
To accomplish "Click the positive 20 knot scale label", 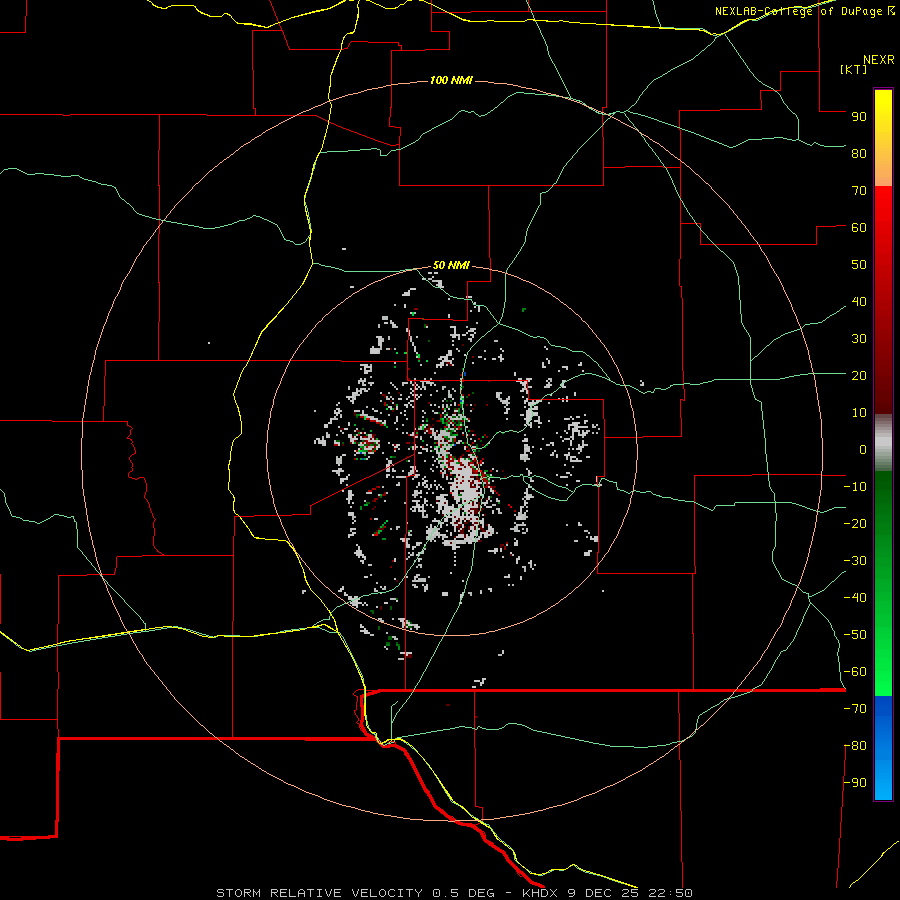I will [x=859, y=375].
